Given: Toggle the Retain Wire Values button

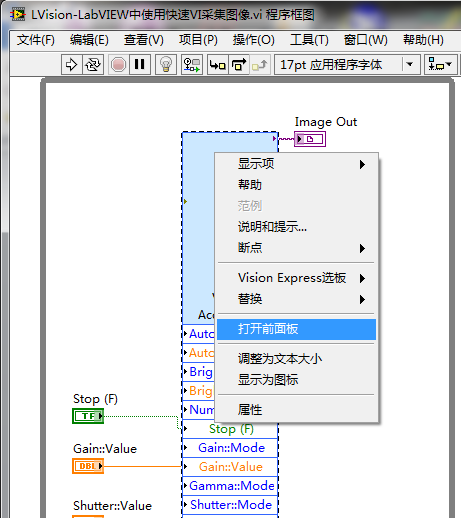Looking at the screenshot, I should click(x=192, y=65).
